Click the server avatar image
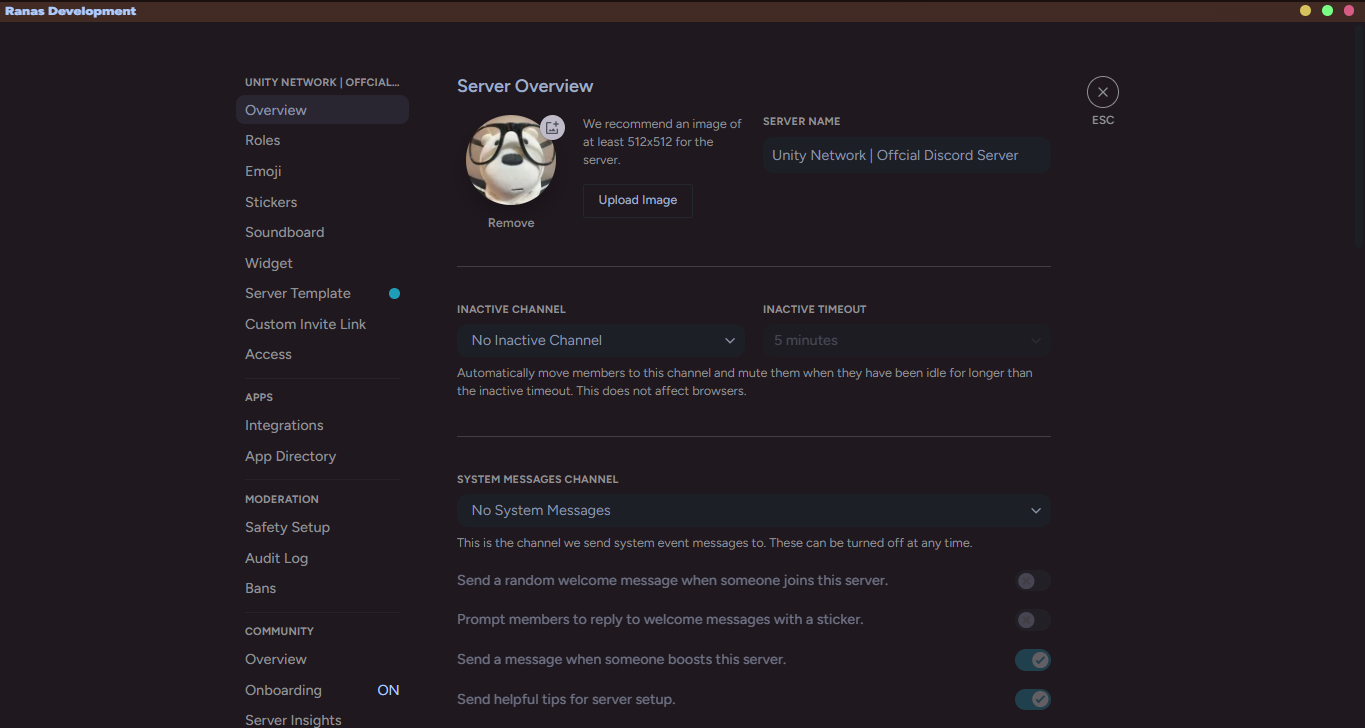This screenshot has width=1365, height=728. pos(511,160)
